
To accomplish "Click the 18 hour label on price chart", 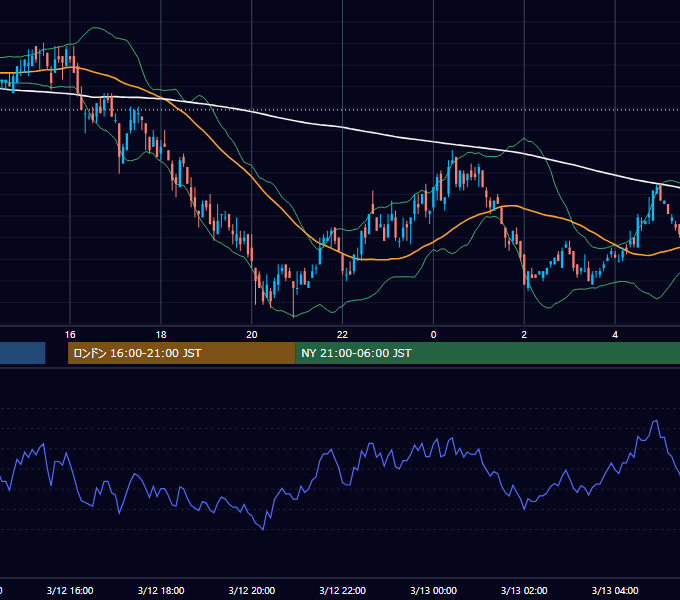I will [x=161, y=335].
